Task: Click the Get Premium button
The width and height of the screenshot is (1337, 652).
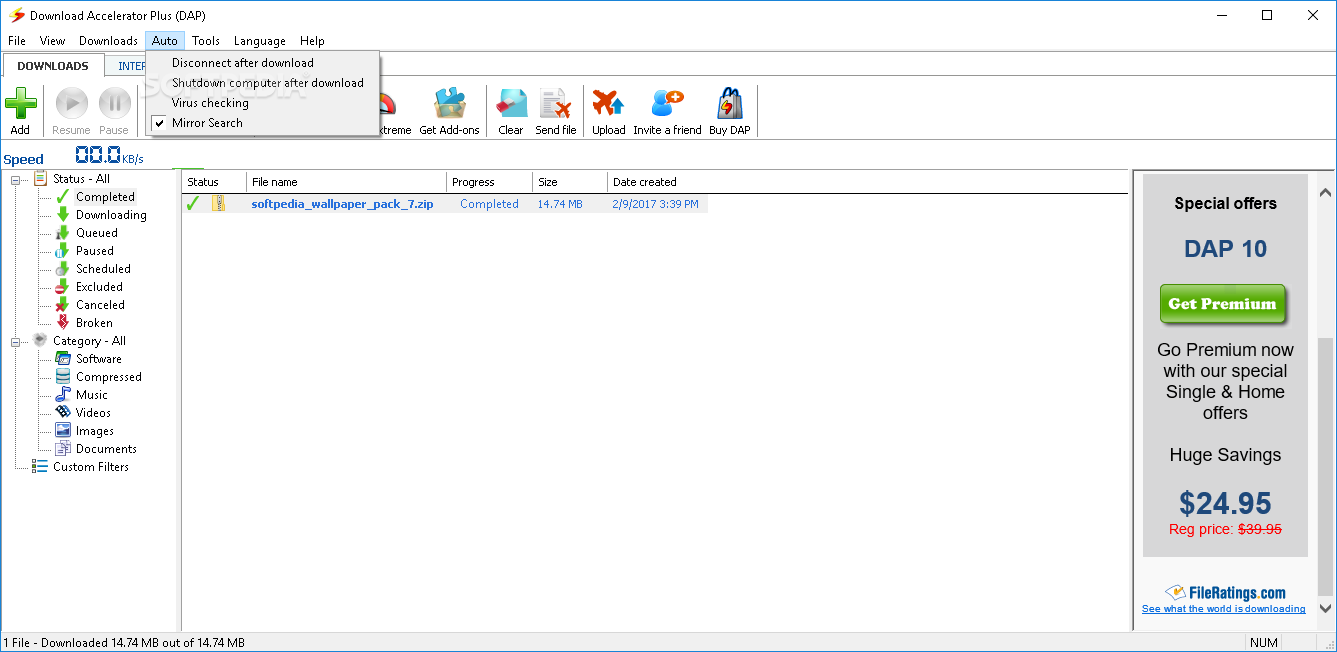Action: click(x=1222, y=304)
